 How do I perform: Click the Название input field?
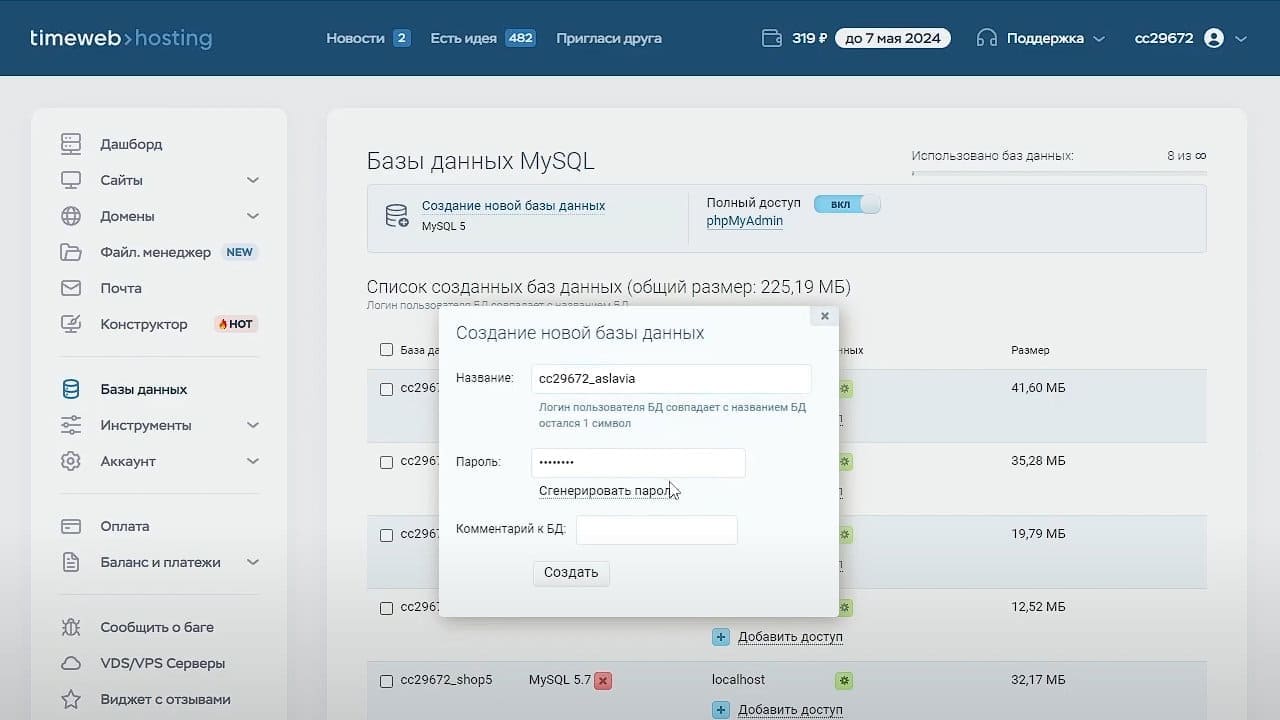[x=671, y=379]
